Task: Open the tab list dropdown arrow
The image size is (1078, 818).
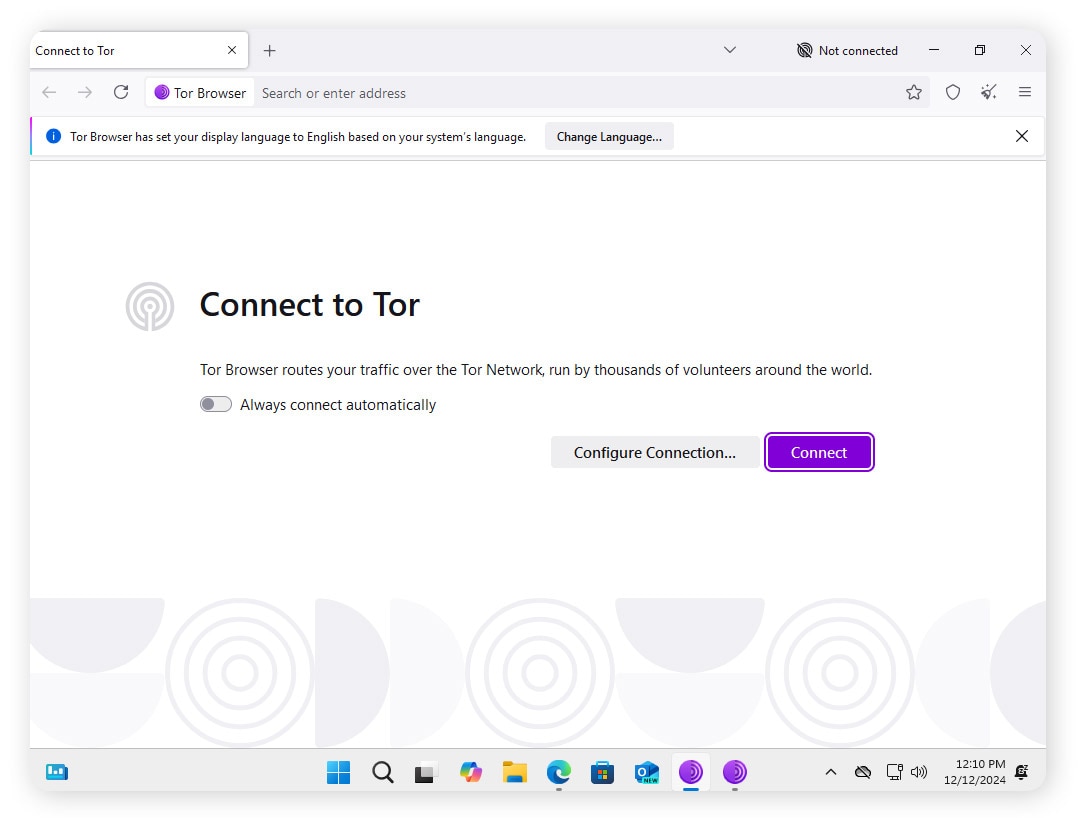Action: tap(730, 50)
